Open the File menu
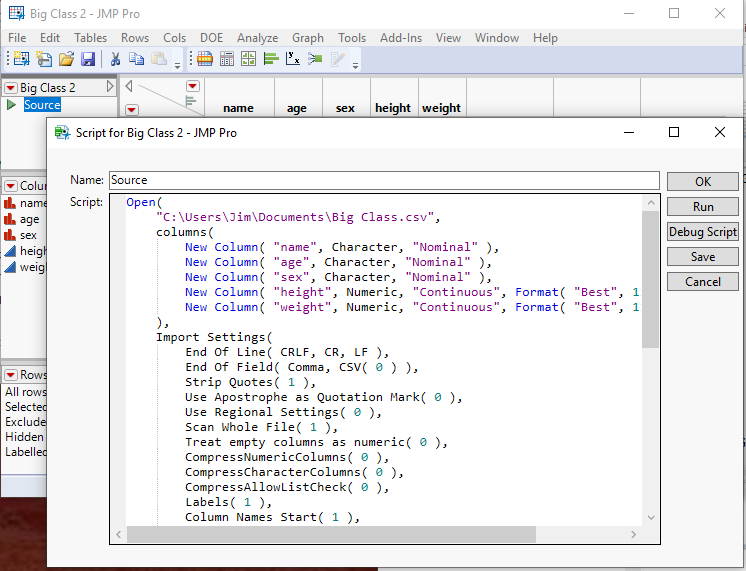The height and width of the screenshot is (571, 746). (17, 38)
